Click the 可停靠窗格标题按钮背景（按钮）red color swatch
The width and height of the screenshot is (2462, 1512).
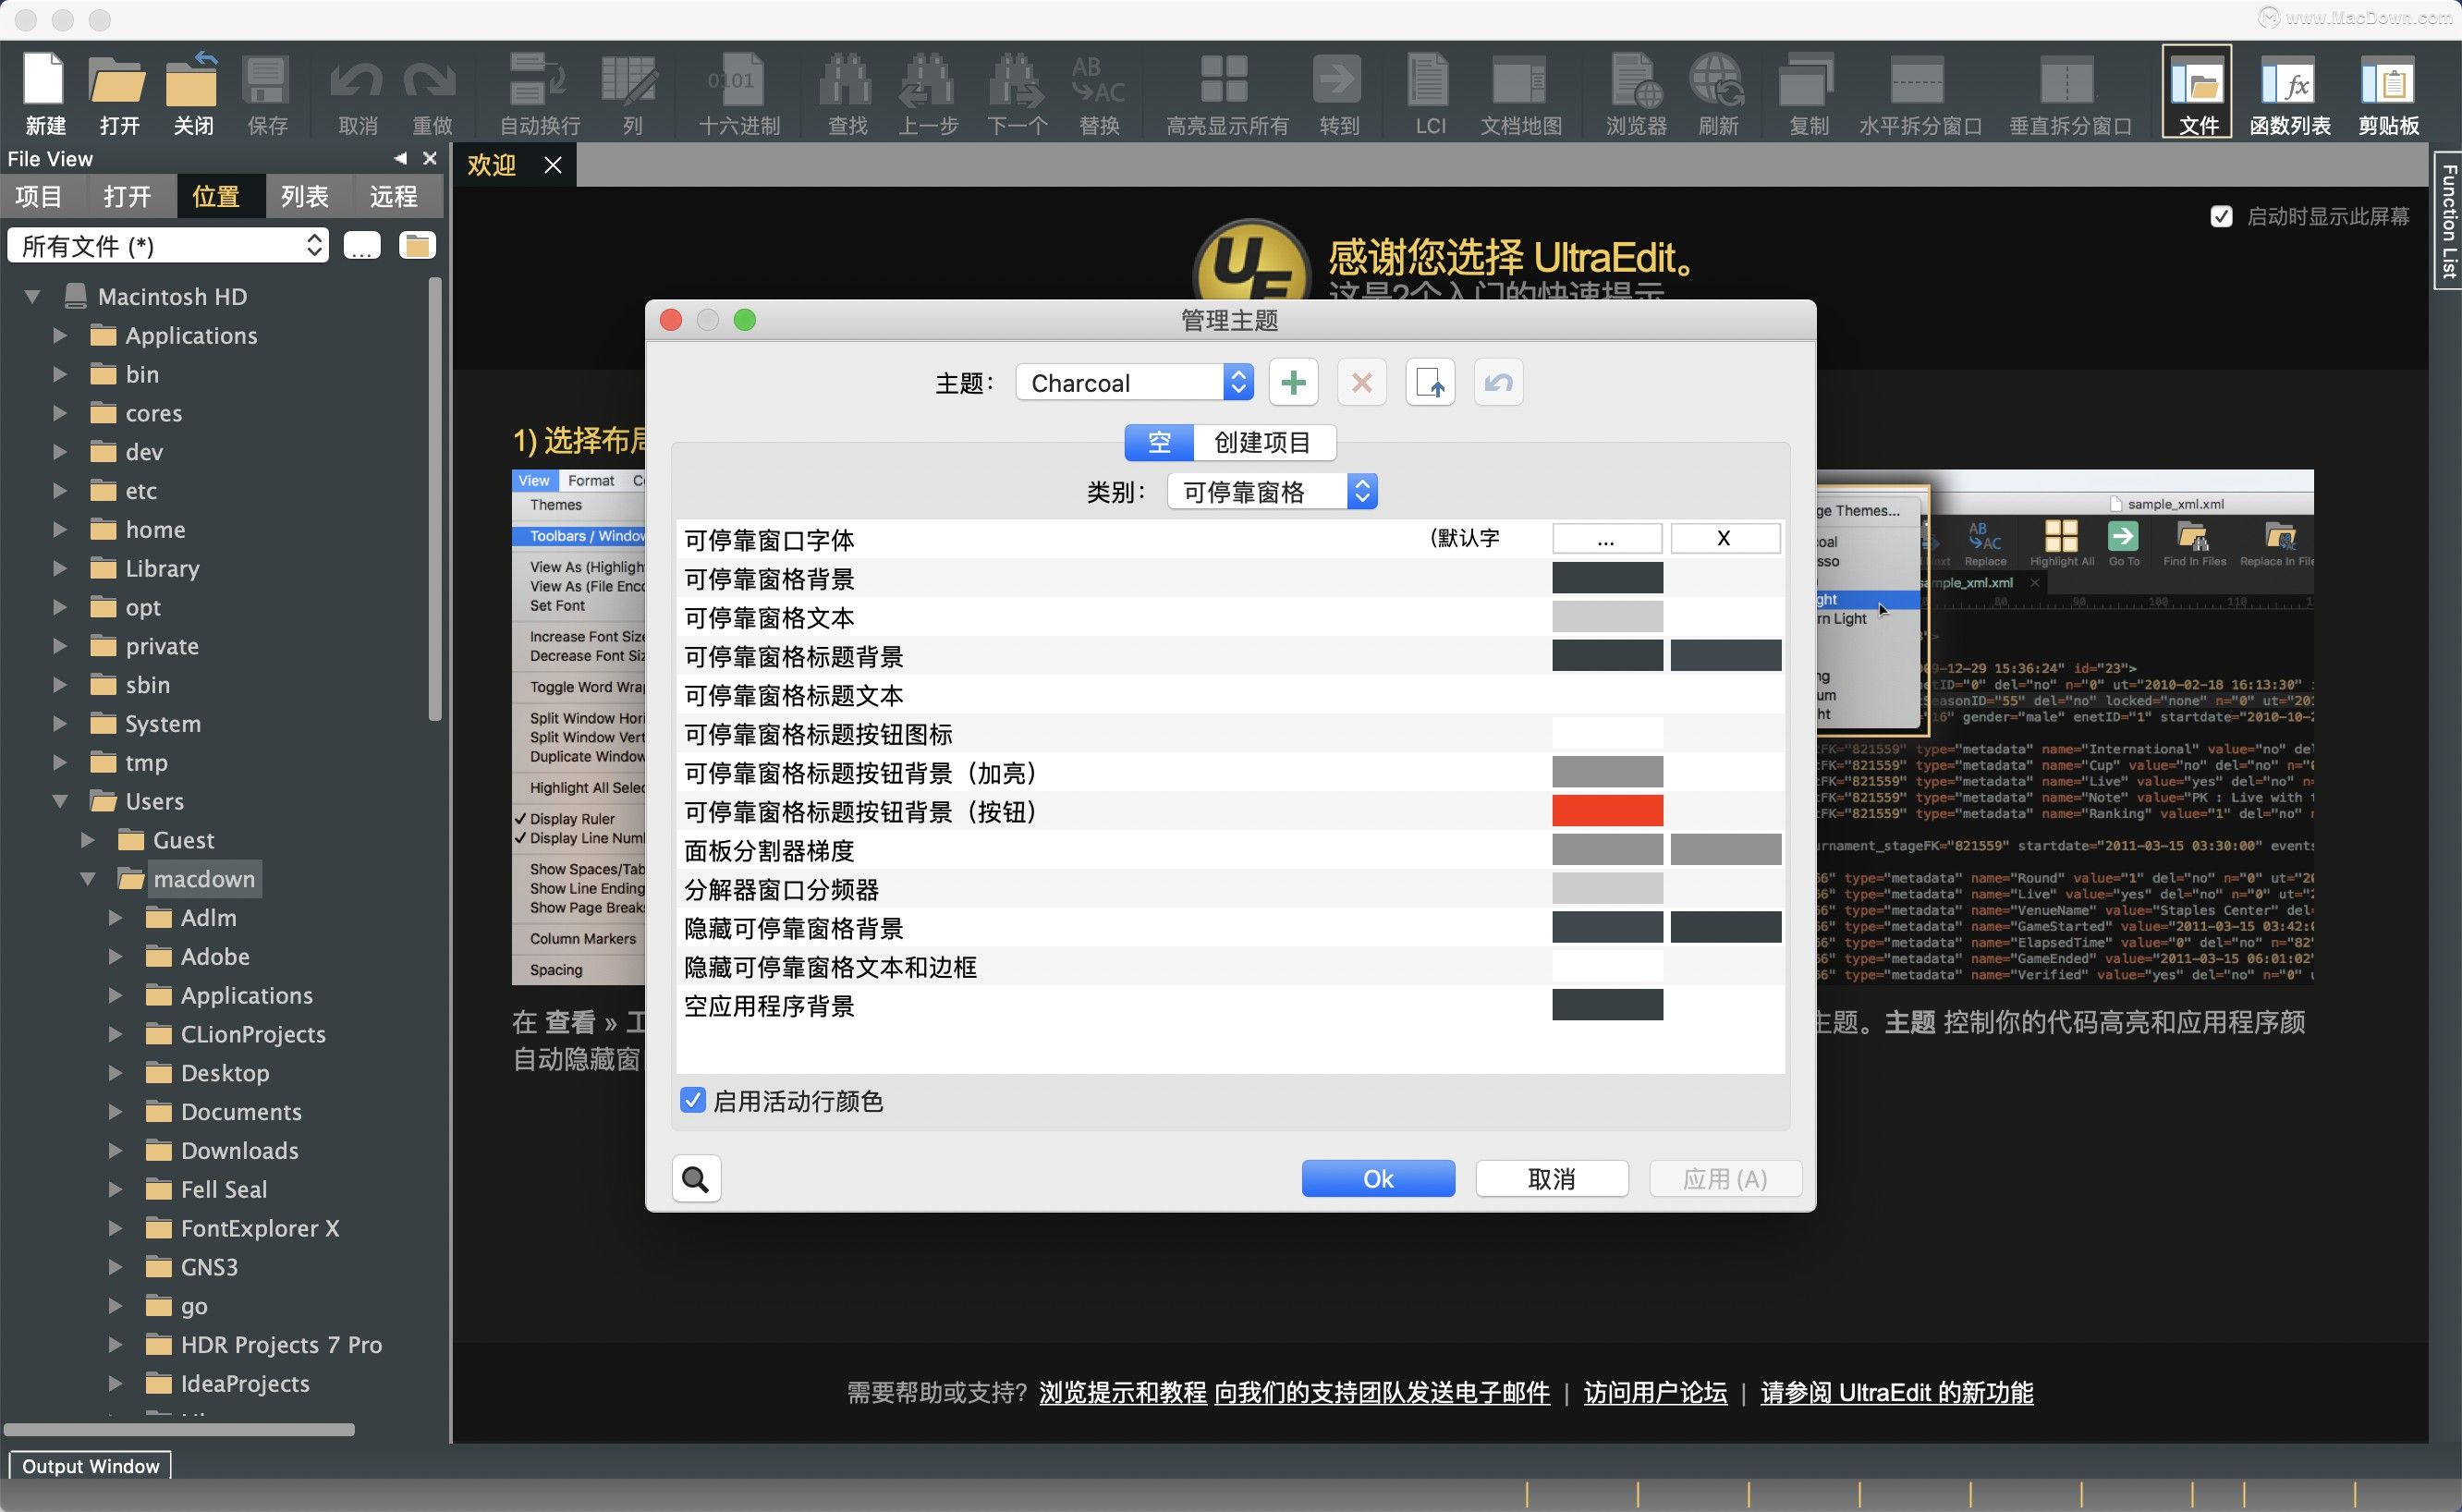tap(1603, 811)
